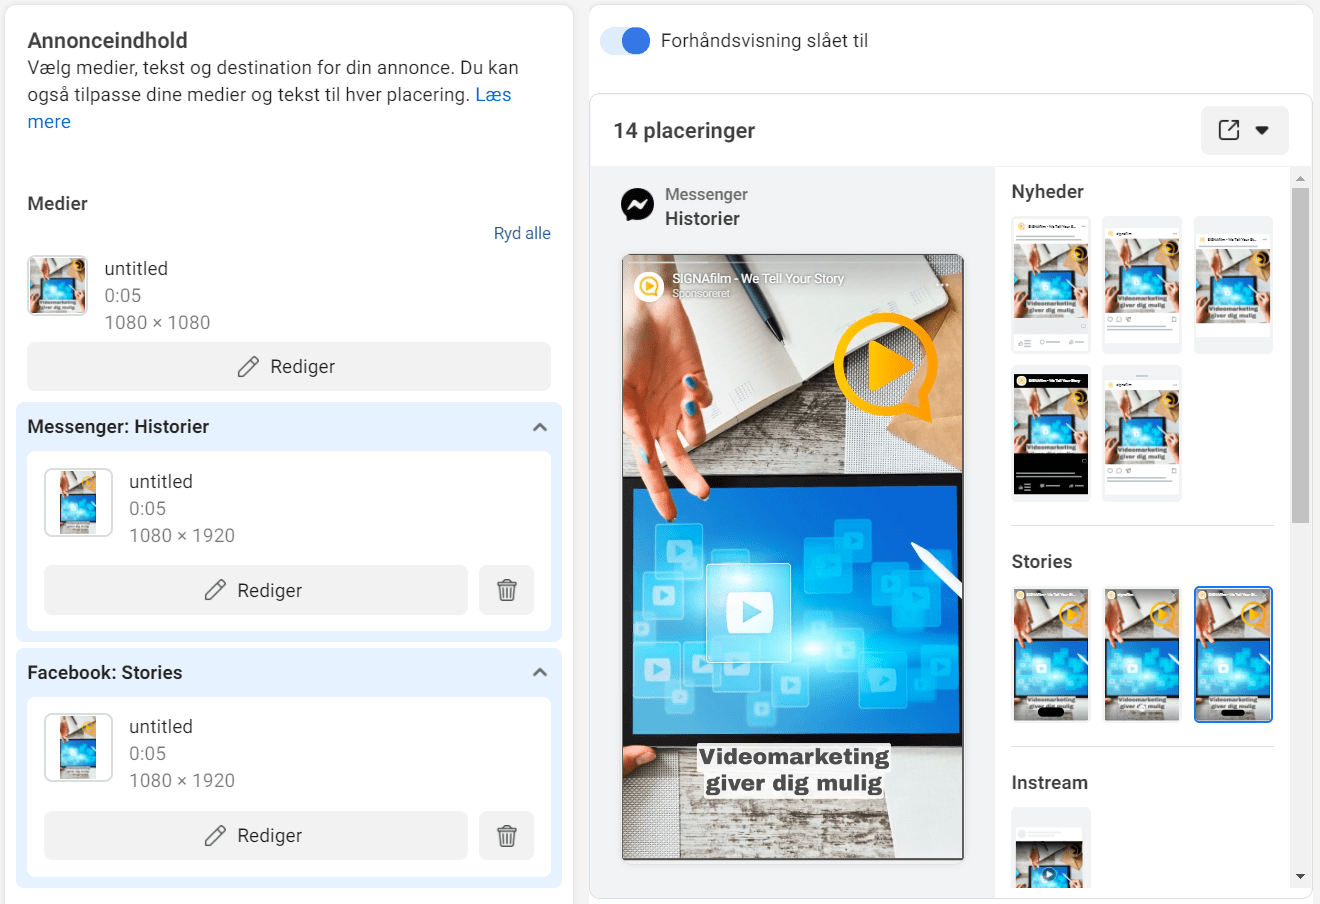Collapse the Facebook: Stories section
This screenshot has height=904, width=1320.
540,673
